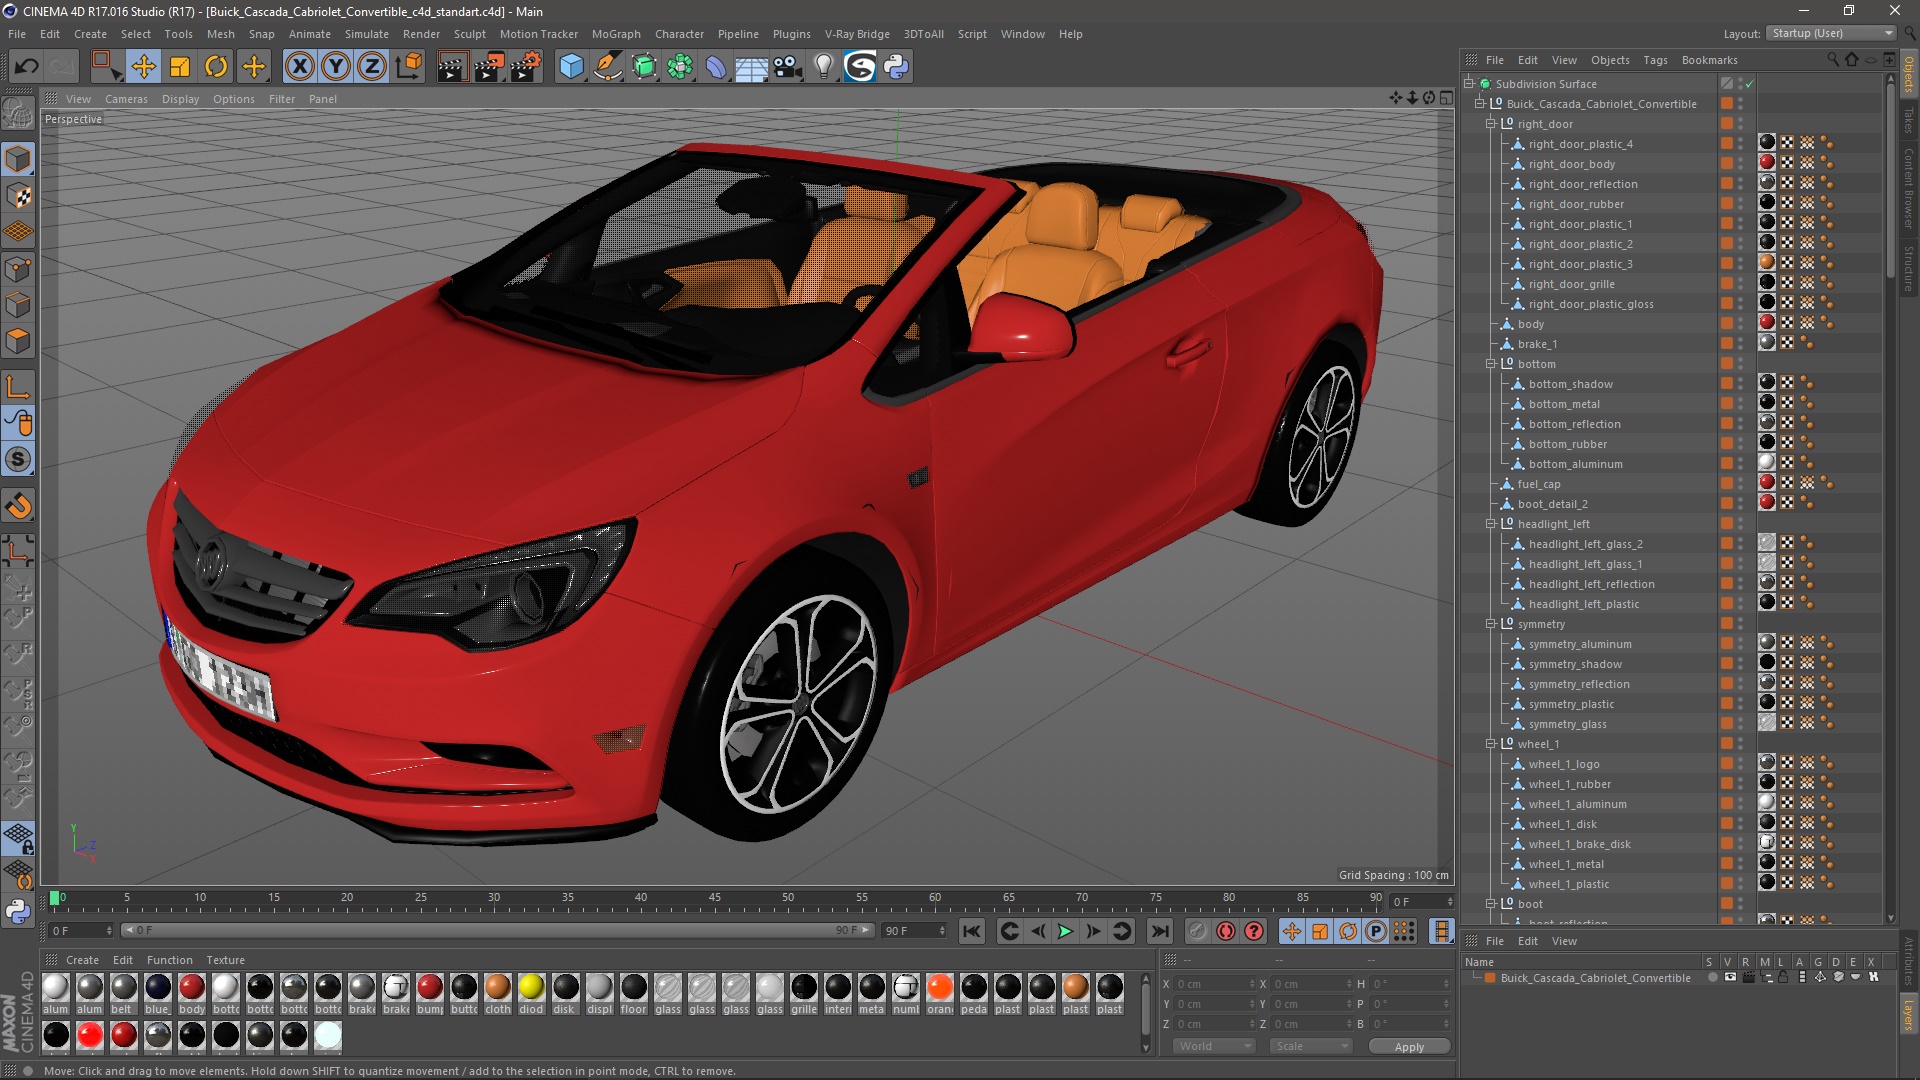
Task: Select the red body material swatch
Action: tap(192, 988)
